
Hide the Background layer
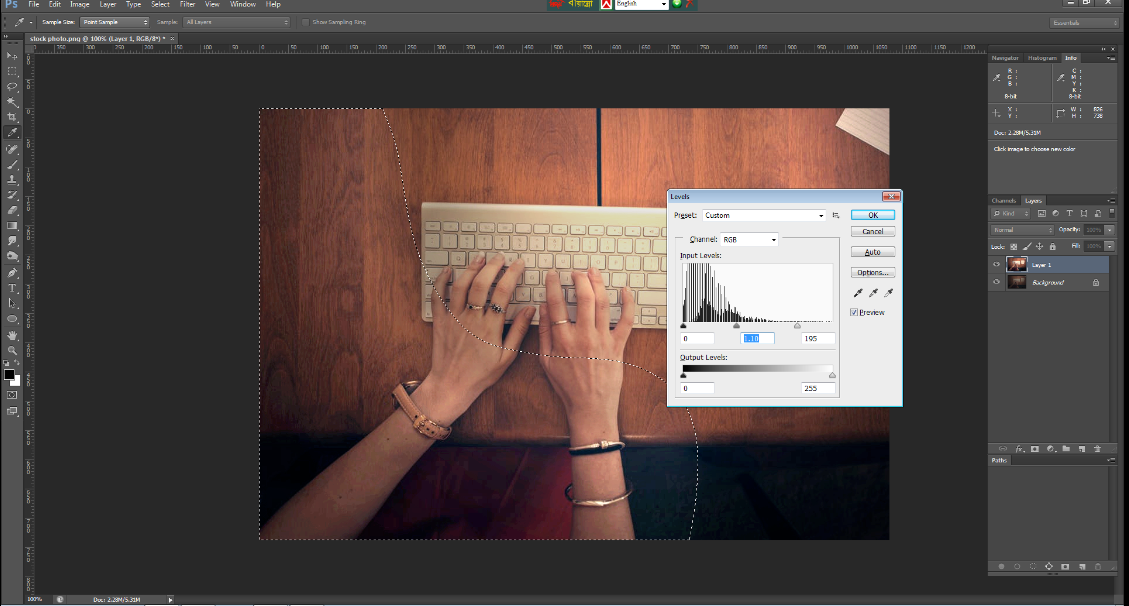[x=995, y=282]
